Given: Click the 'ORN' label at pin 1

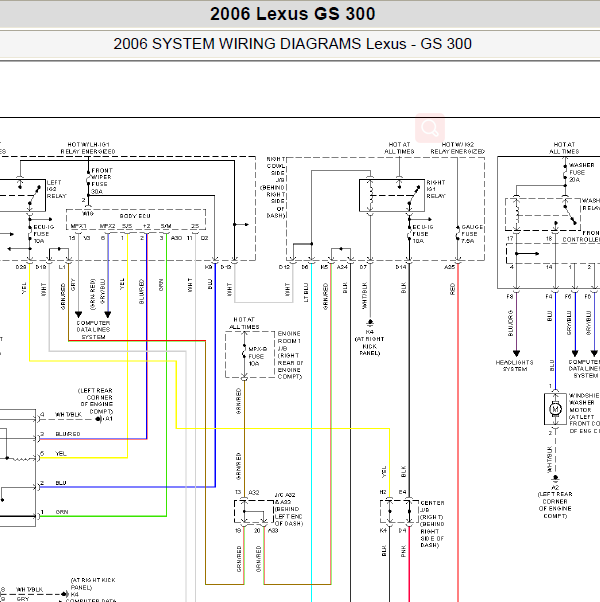Looking at the screenshot, I should (62, 512).
